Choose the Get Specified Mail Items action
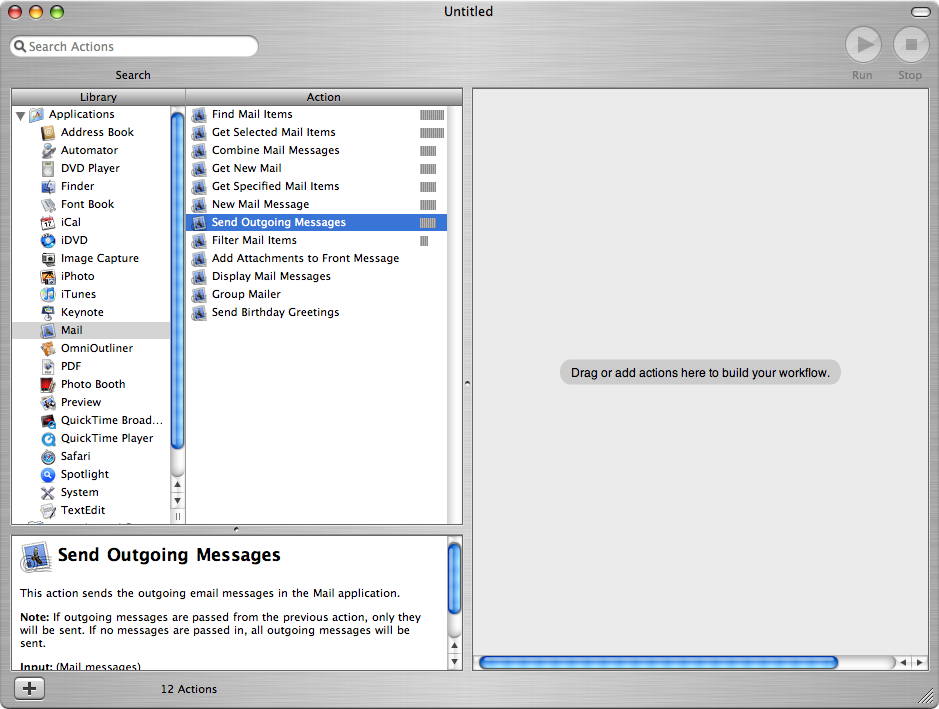 [x=317, y=186]
